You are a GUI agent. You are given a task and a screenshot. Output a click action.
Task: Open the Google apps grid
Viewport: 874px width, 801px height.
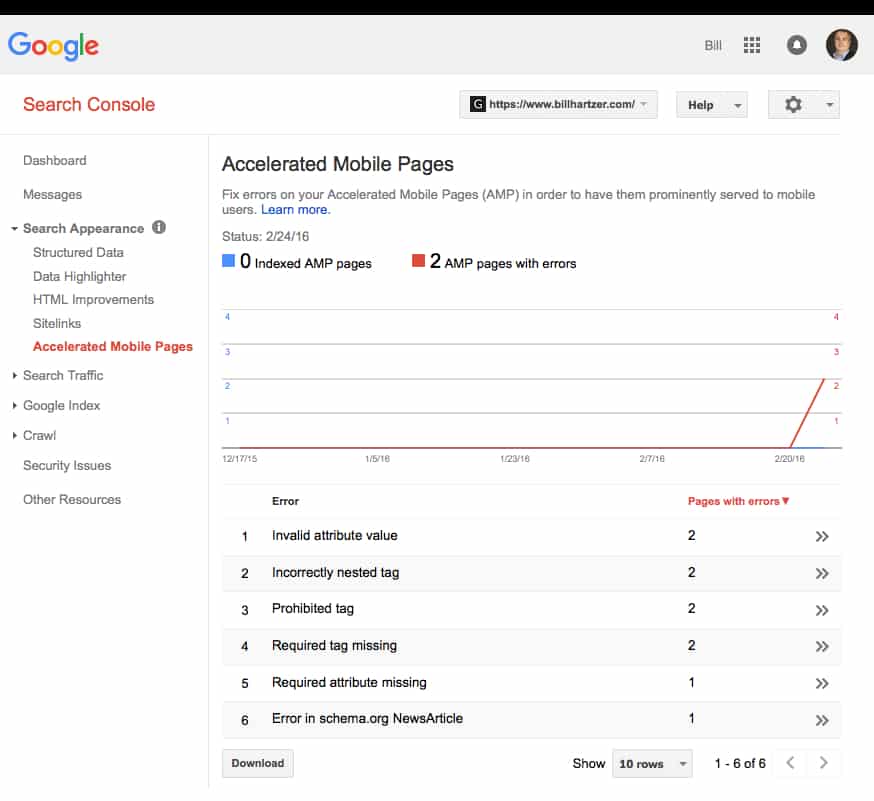751,45
